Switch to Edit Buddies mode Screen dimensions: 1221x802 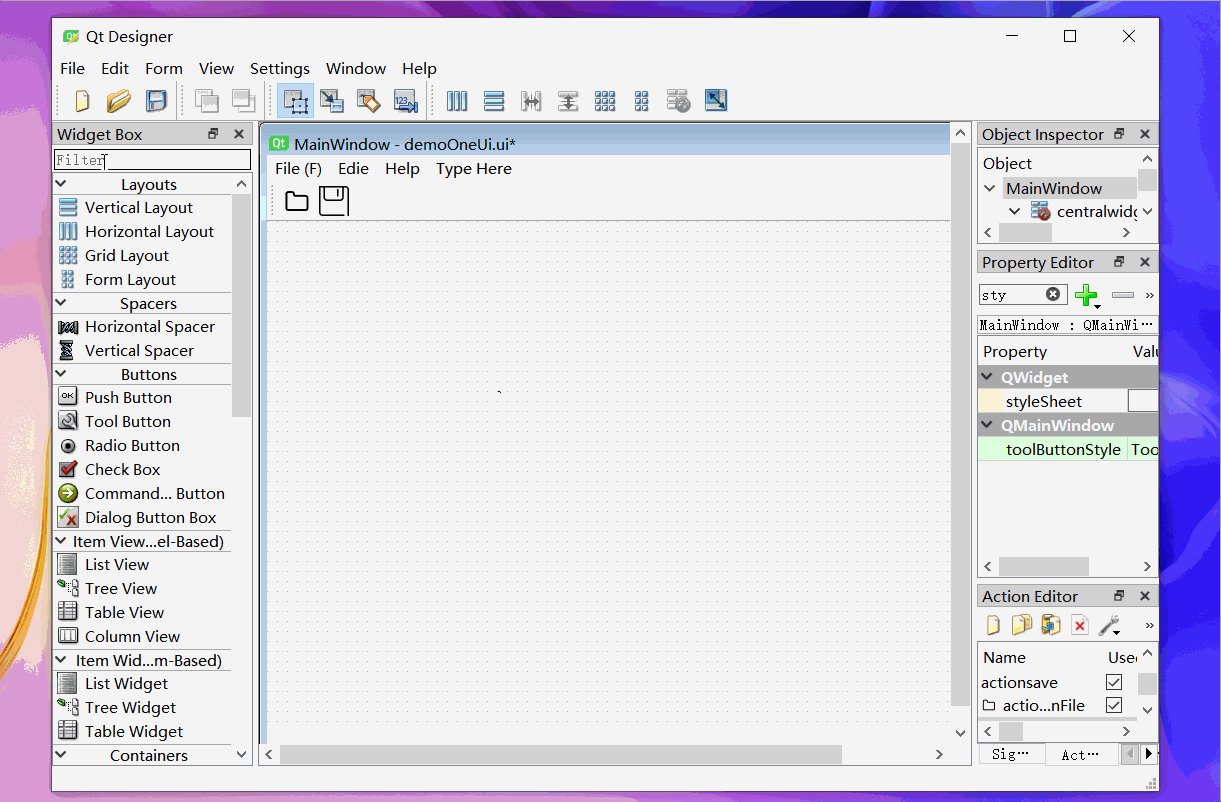coord(368,100)
